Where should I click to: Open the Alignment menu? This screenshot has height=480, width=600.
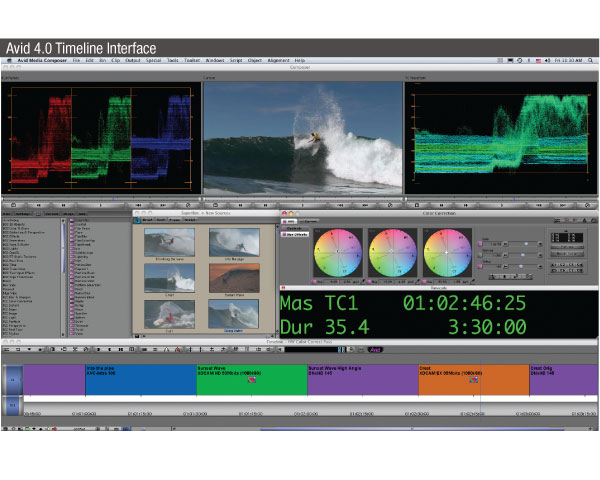point(278,60)
